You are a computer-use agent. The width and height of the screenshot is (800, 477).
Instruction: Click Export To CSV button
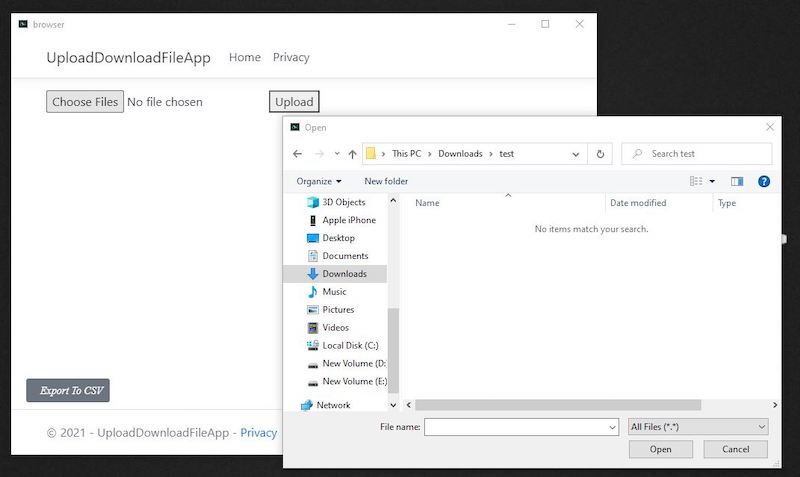click(x=68, y=390)
